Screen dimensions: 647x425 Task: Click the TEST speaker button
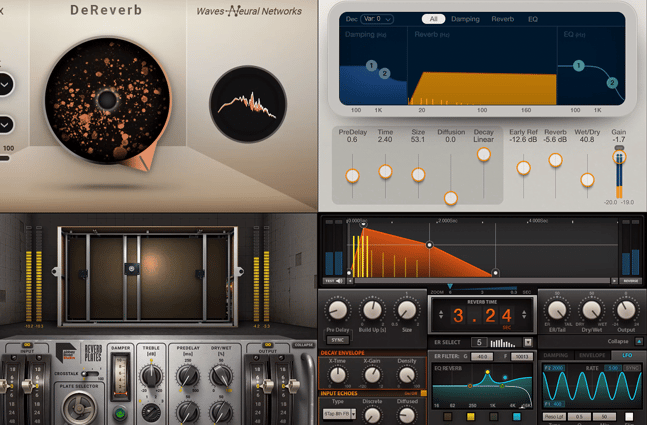[334, 281]
